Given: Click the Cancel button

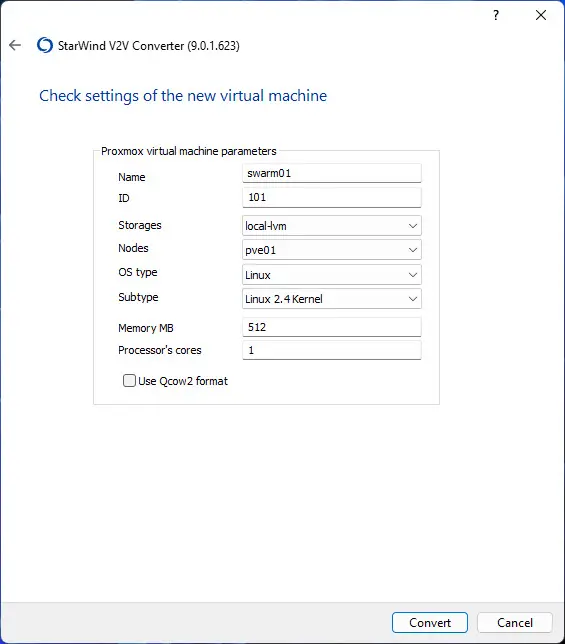Looking at the screenshot, I should (515, 623).
